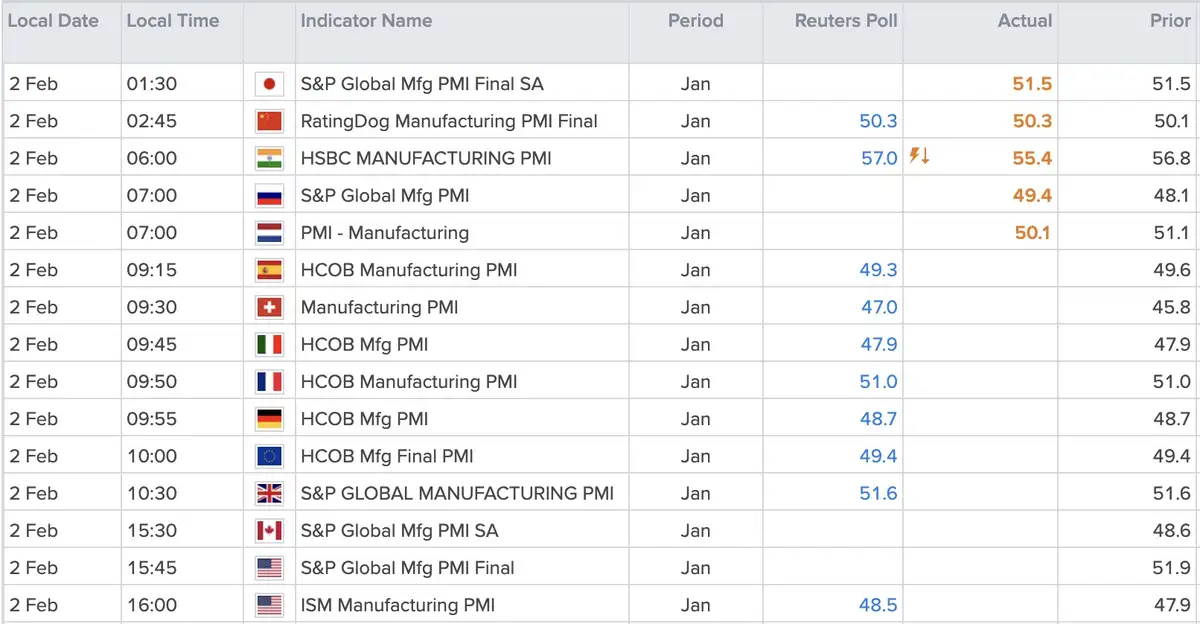Viewport: 1200px width, 624px height.
Task: Select HCOB Mfg Final PMI indicator
Action: pos(387,456)
